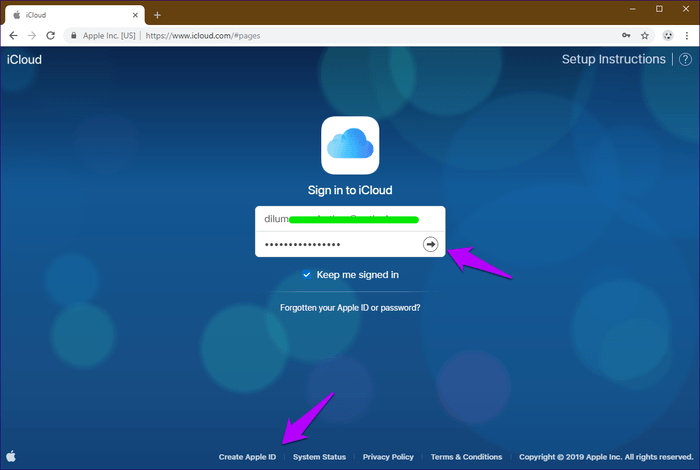
Task: Open Chrome three-dot menu
Action: click(x=687, y=36)
